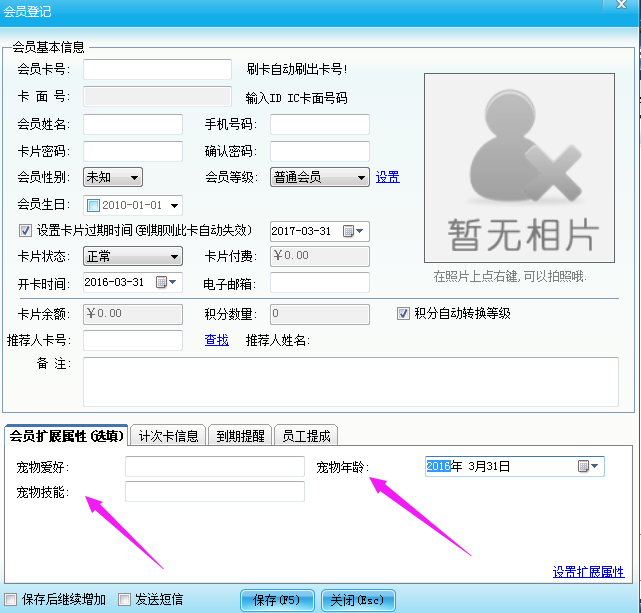Switch to 会员扩展属性(选填) tab
This screenshot has height=613, width=641.
(66, 436)
